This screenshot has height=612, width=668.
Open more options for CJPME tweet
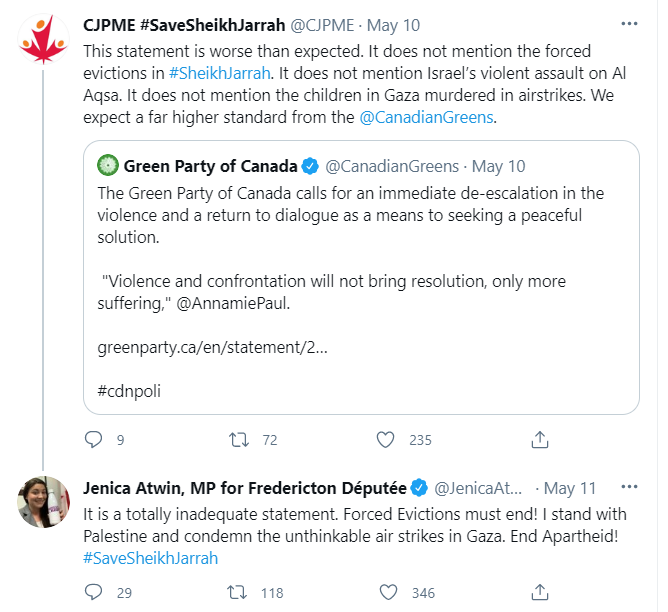[629, 24]
